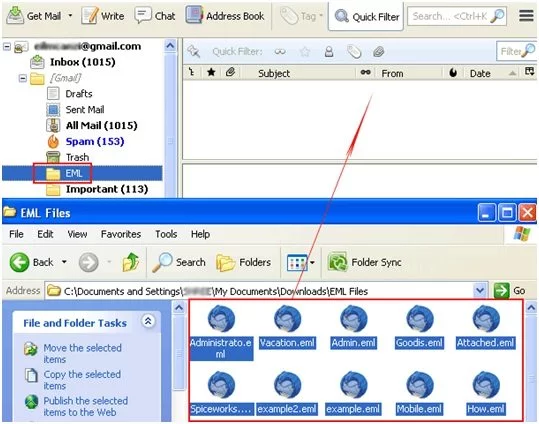Screen dimensions: 539x424
Task: Open Edit menu in EML Files window
Action: (x=45, y=234)
